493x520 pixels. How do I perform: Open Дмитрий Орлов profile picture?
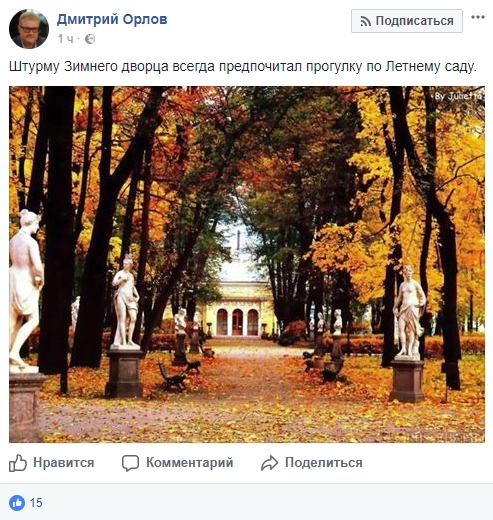(x=29, y=29)
